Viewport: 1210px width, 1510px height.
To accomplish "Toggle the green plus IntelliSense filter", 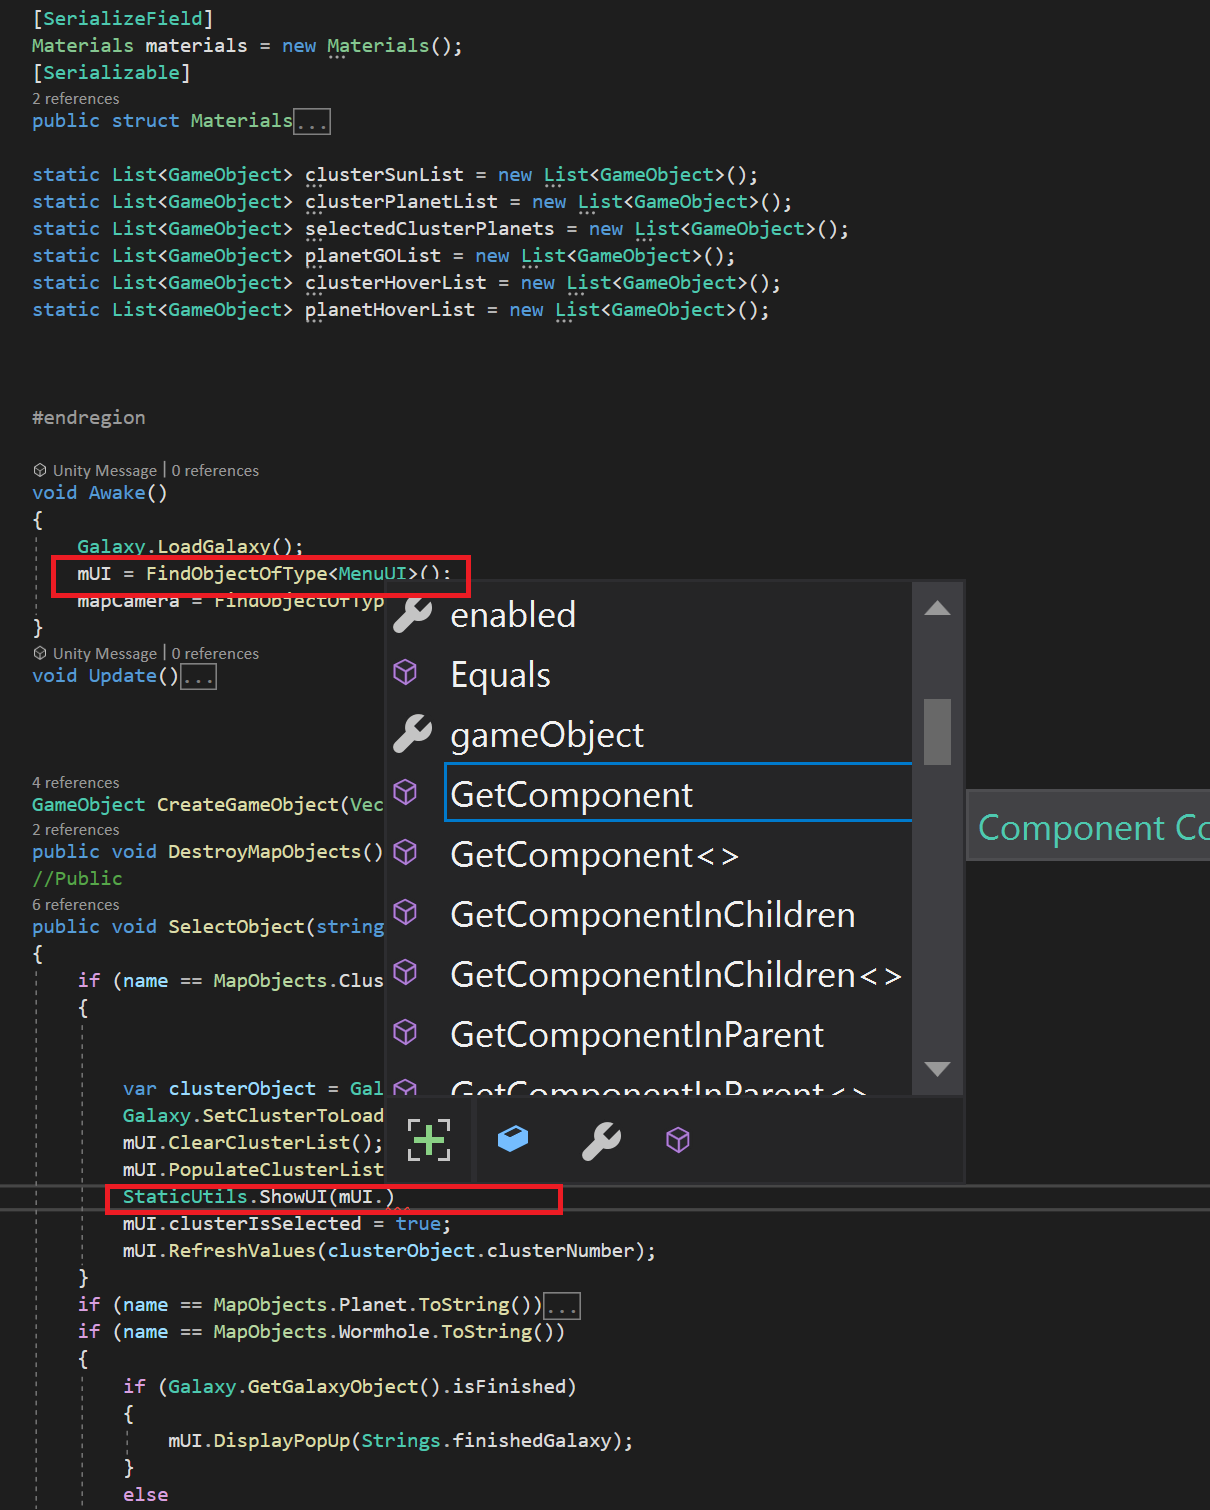I will pyautogui.click(x=429, y=1140).
